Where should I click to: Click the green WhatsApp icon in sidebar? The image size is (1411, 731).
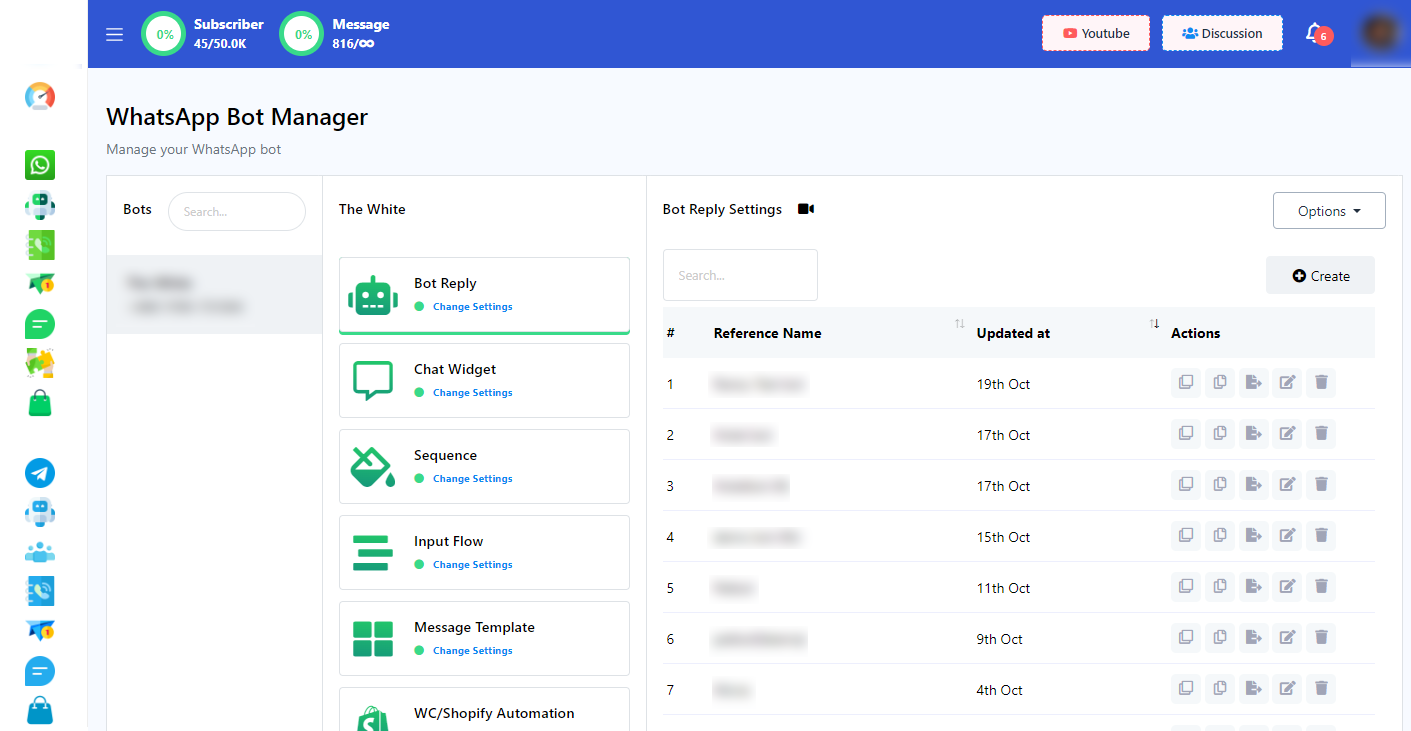40,165
